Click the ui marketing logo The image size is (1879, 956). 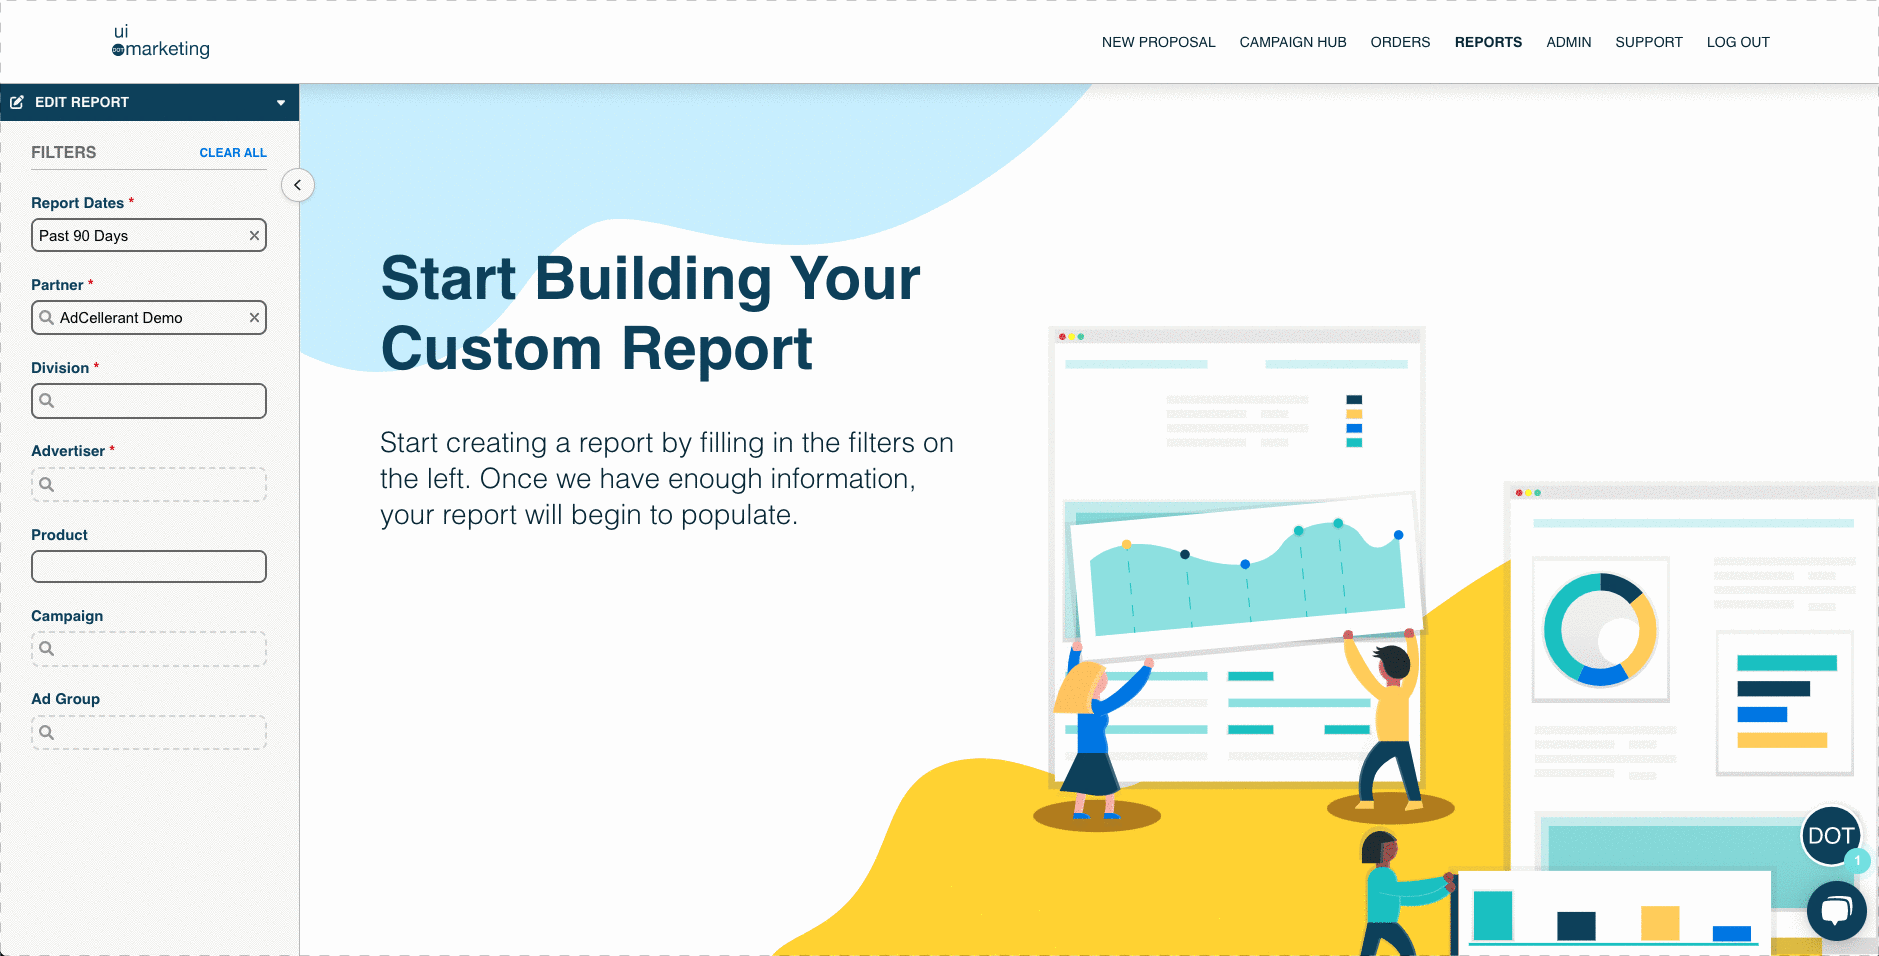(x=161, y=41)
